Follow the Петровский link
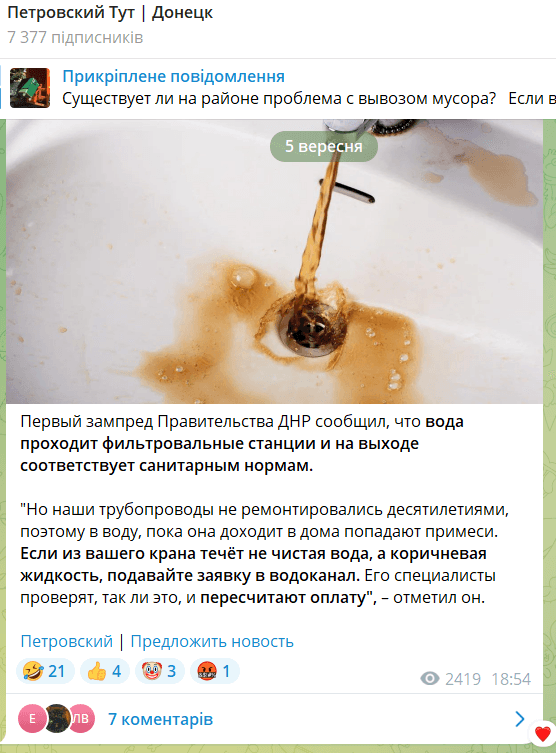 point(66,642)
